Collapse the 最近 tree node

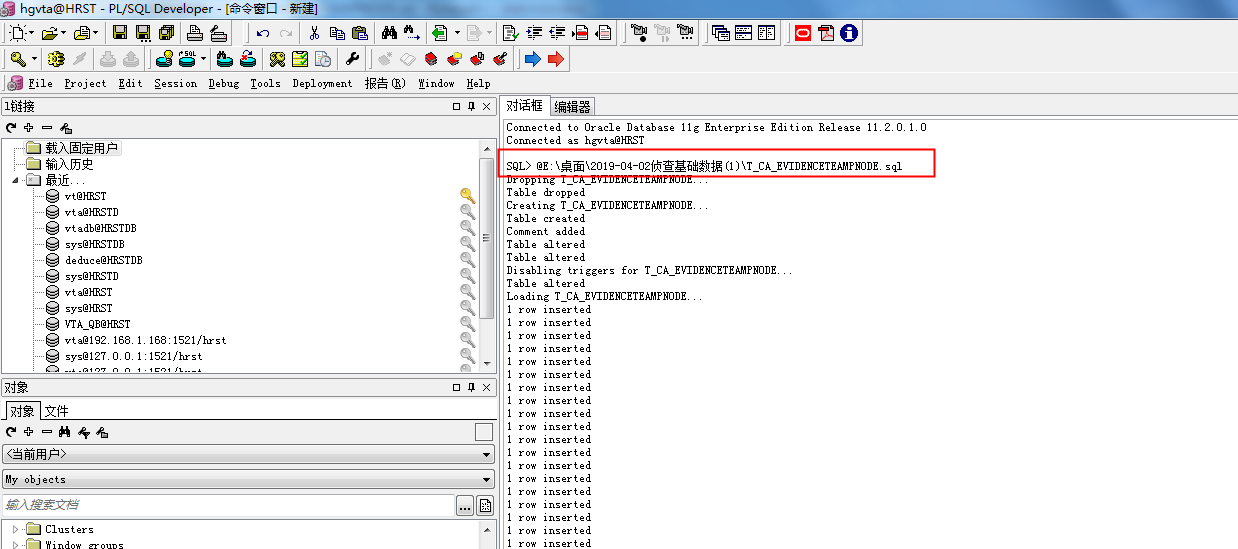tap(15, 181)
